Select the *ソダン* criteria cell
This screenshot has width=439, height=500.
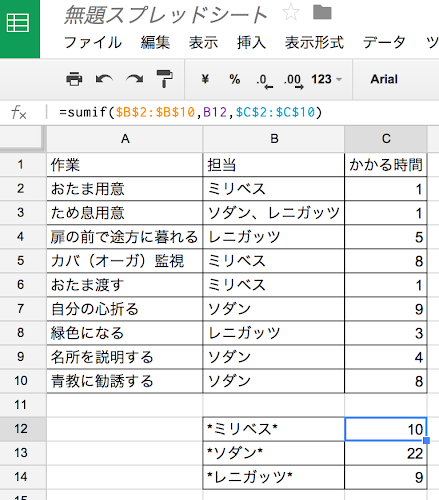point(274,453)
